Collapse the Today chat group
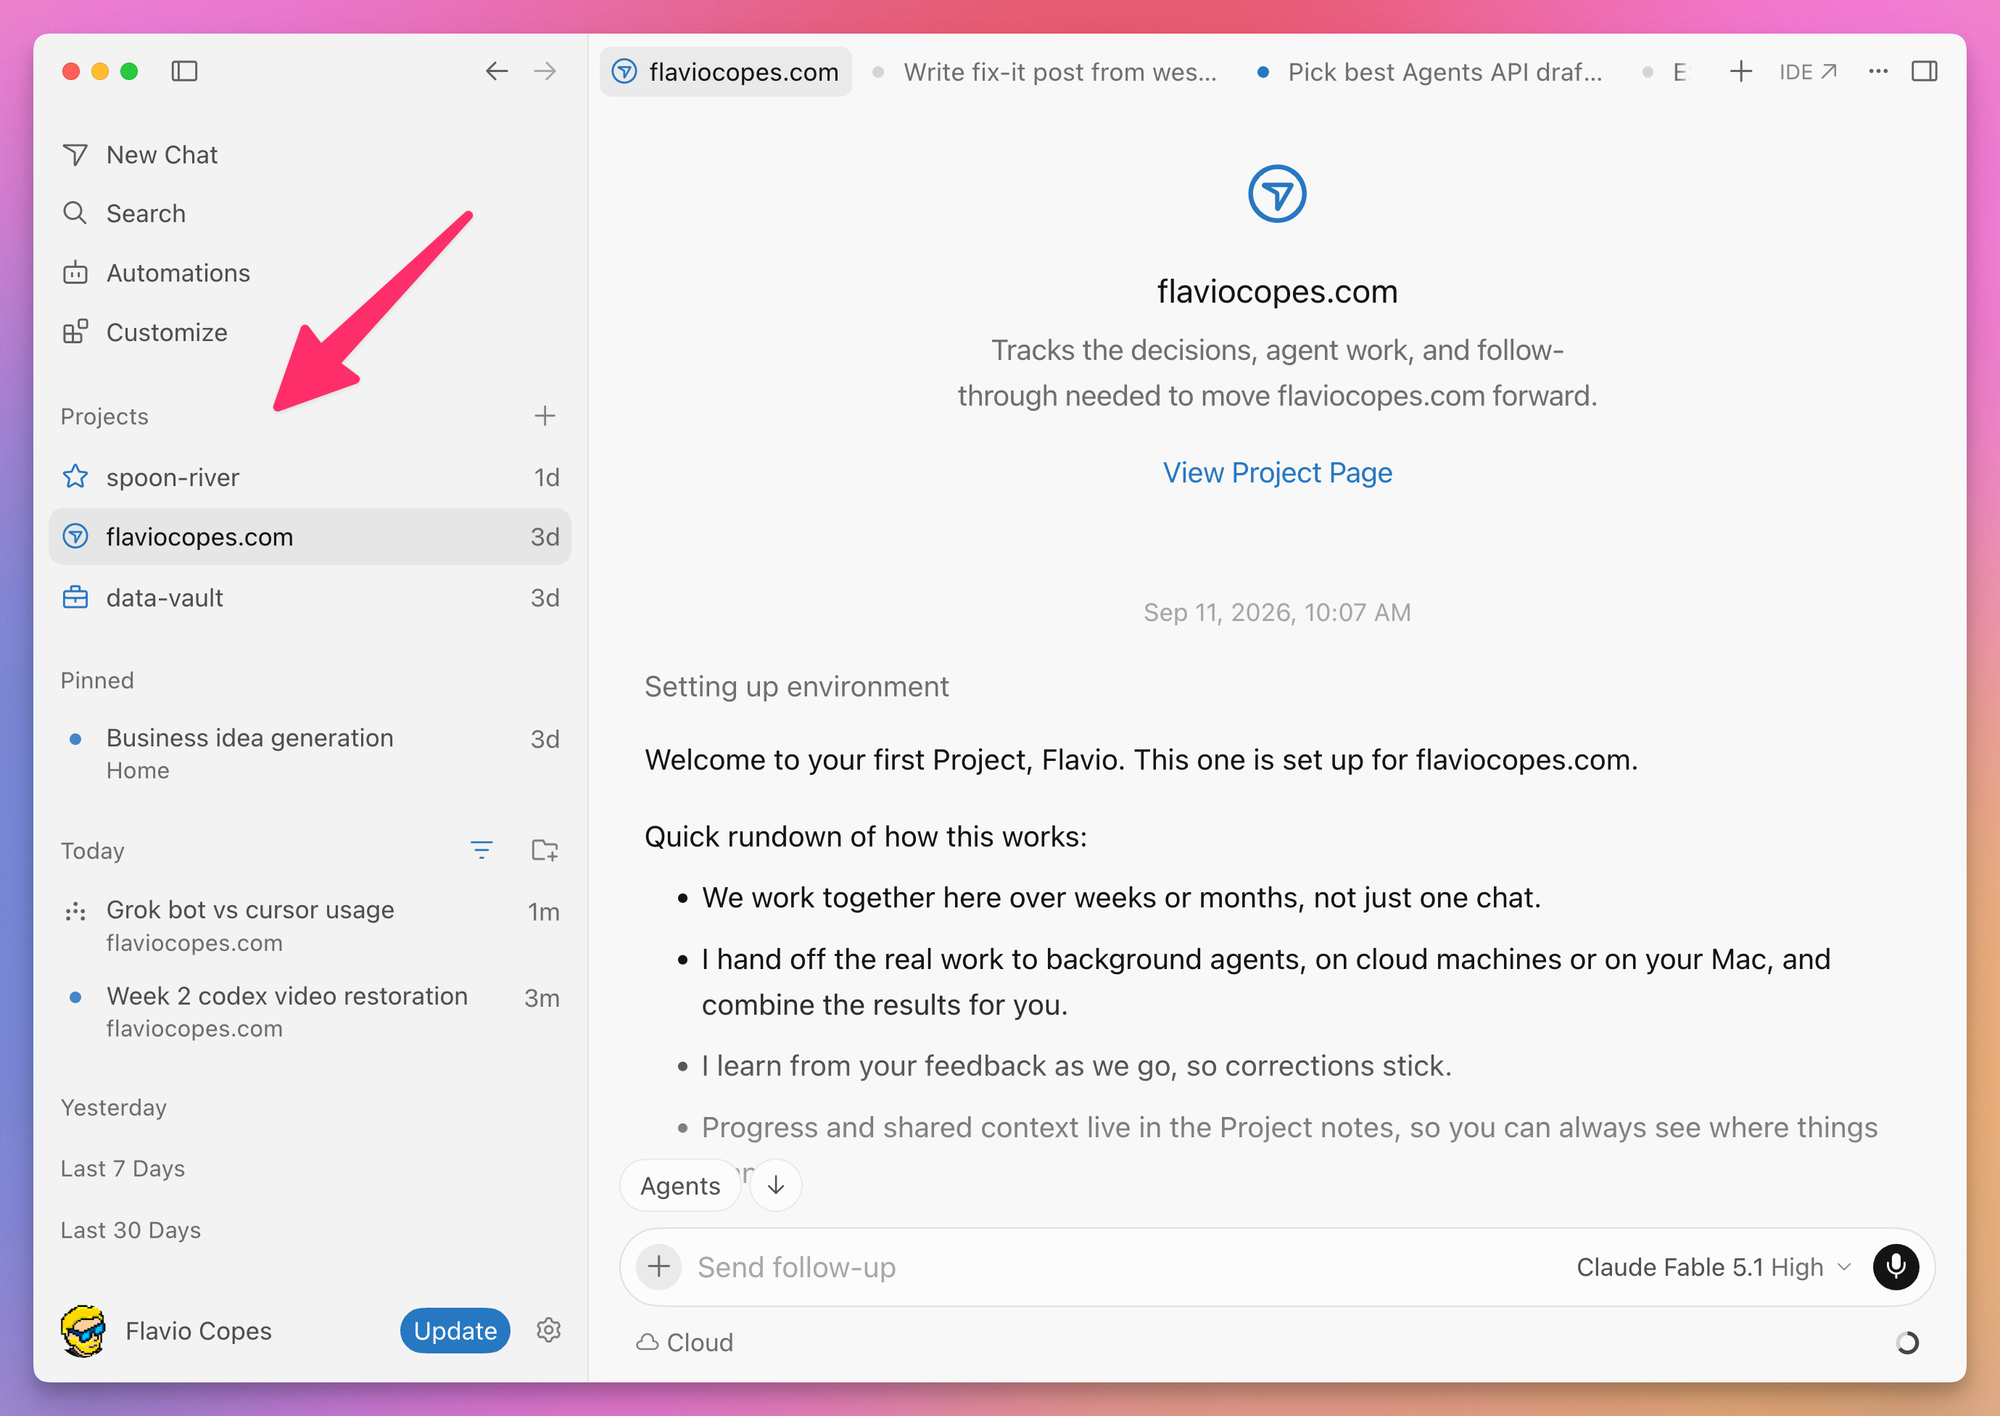The image size is (2000, 1416). pyautogui.click(x=93, y=851)
